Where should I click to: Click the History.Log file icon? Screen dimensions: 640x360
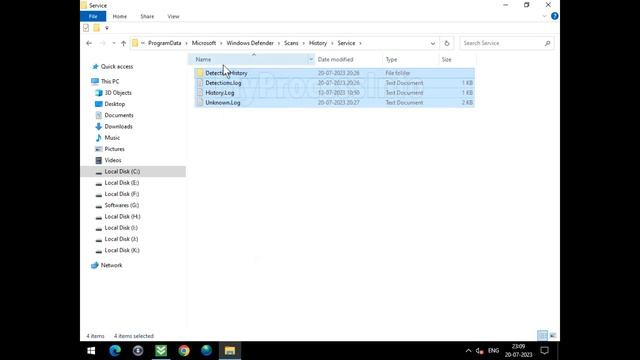200,93
